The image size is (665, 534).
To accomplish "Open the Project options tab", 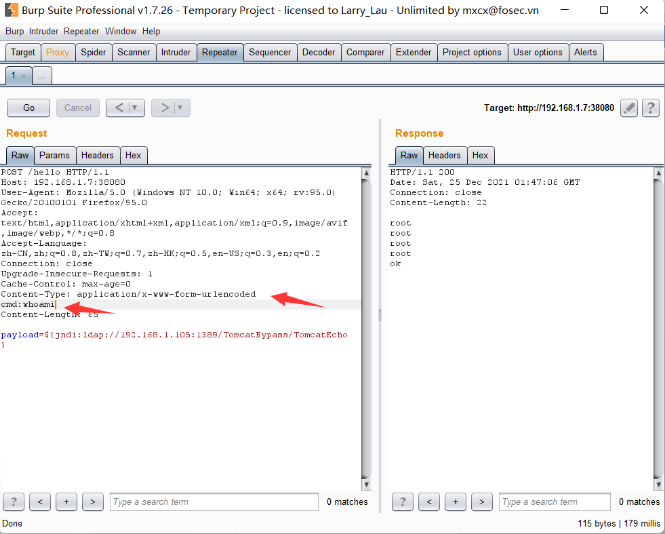I will click(x=472, y=52).
